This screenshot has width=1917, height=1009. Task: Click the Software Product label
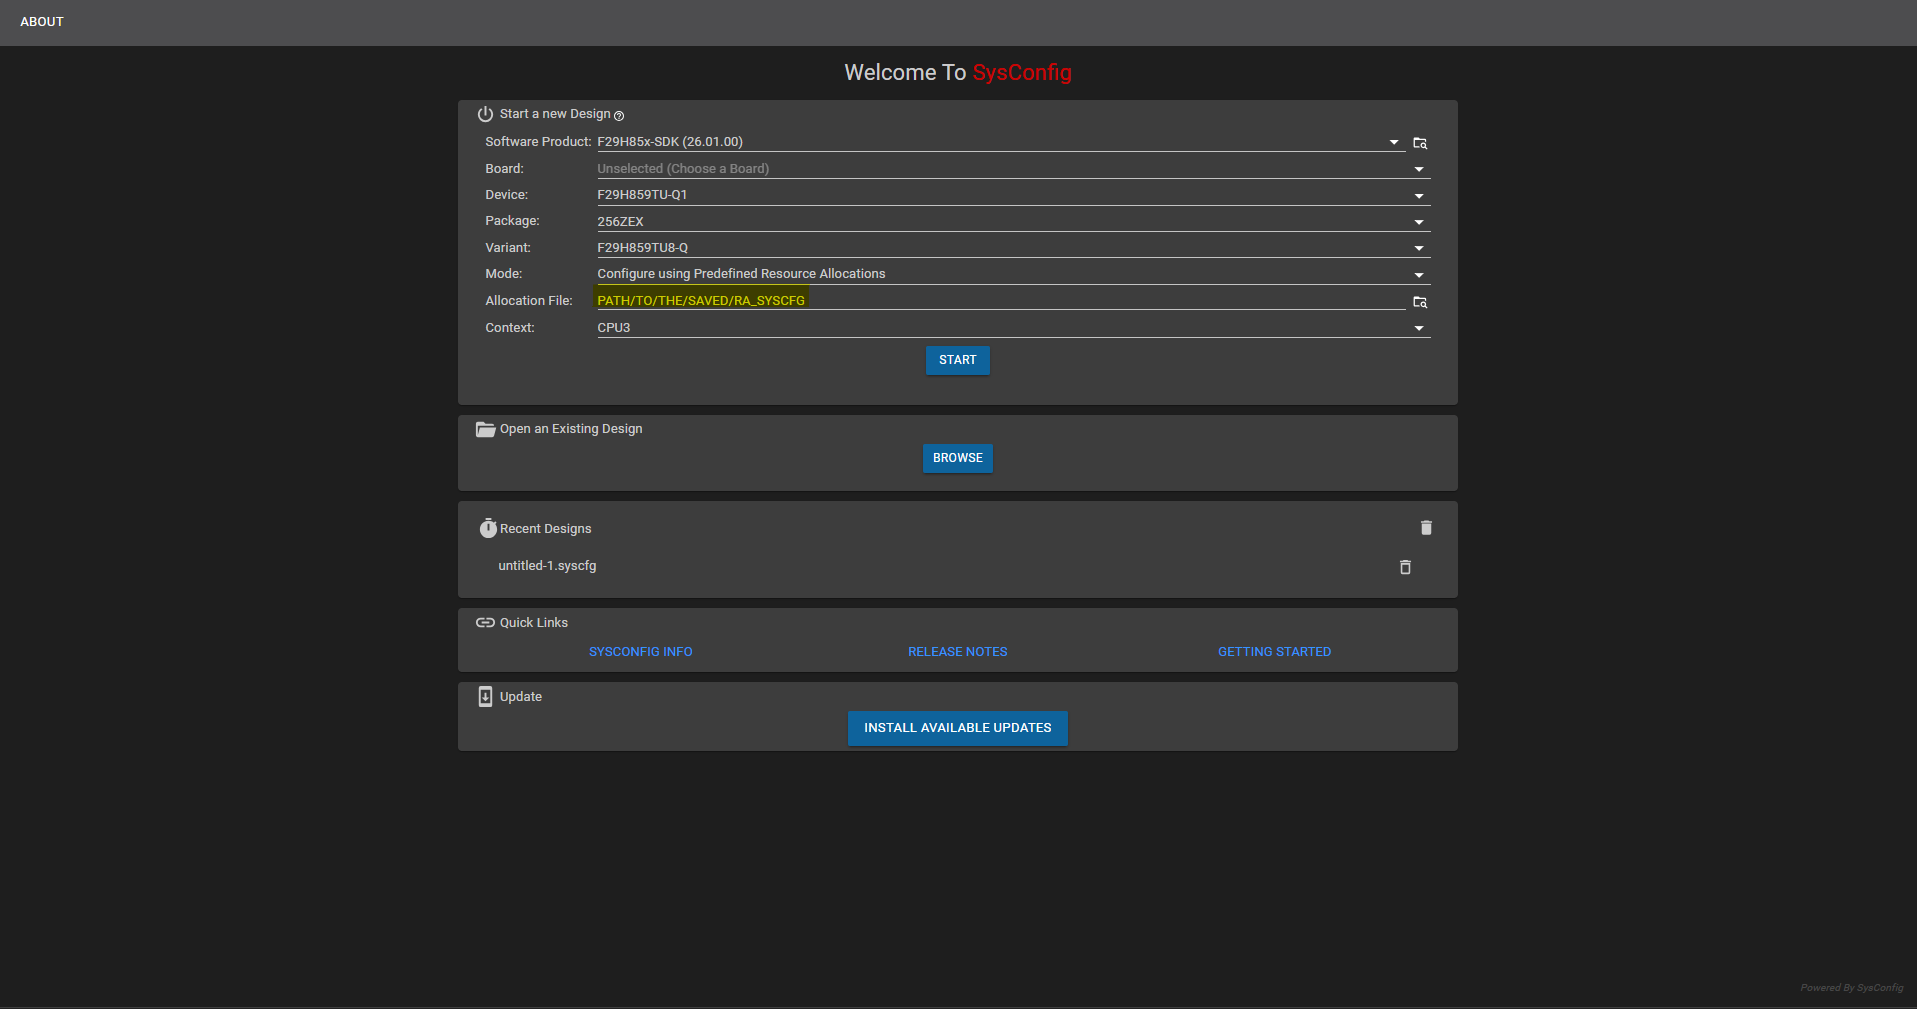[x=538, y=142]
